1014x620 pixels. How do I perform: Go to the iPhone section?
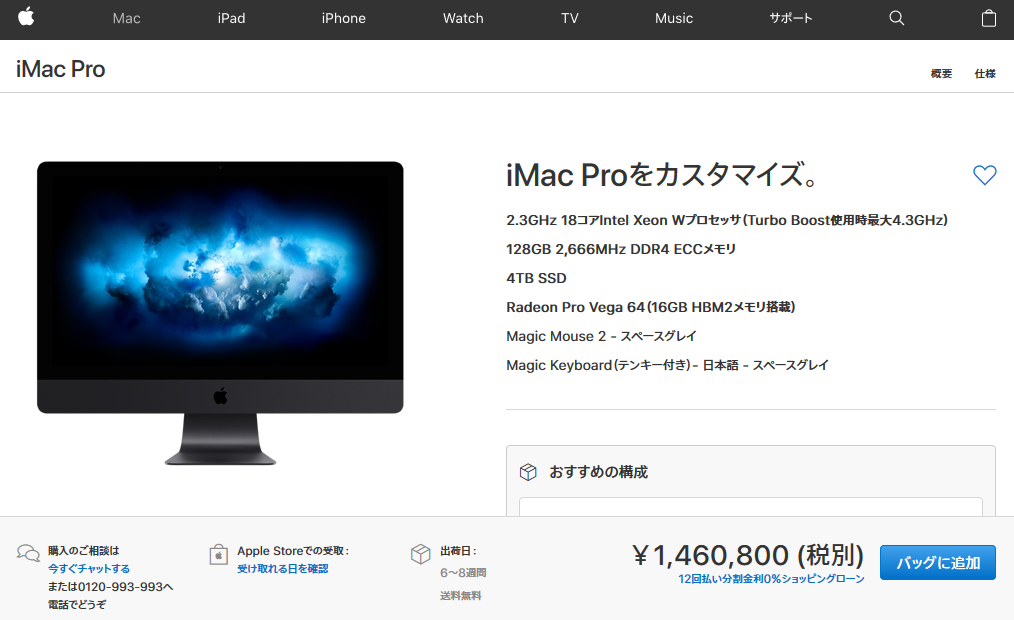coord(343,18)
